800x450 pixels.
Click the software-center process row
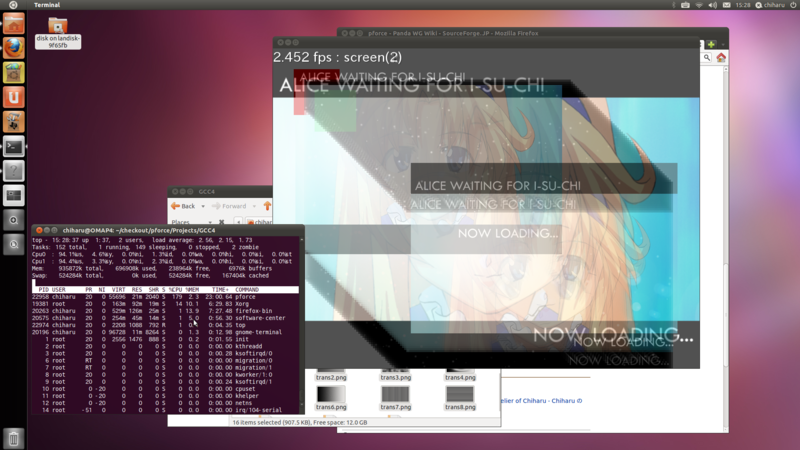(166, 318)
